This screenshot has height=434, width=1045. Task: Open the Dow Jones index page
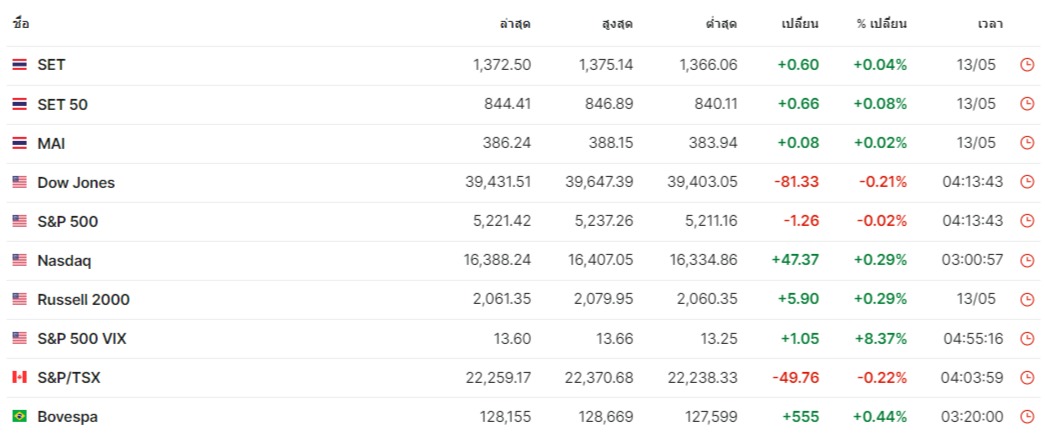click(x=76, y=182)
